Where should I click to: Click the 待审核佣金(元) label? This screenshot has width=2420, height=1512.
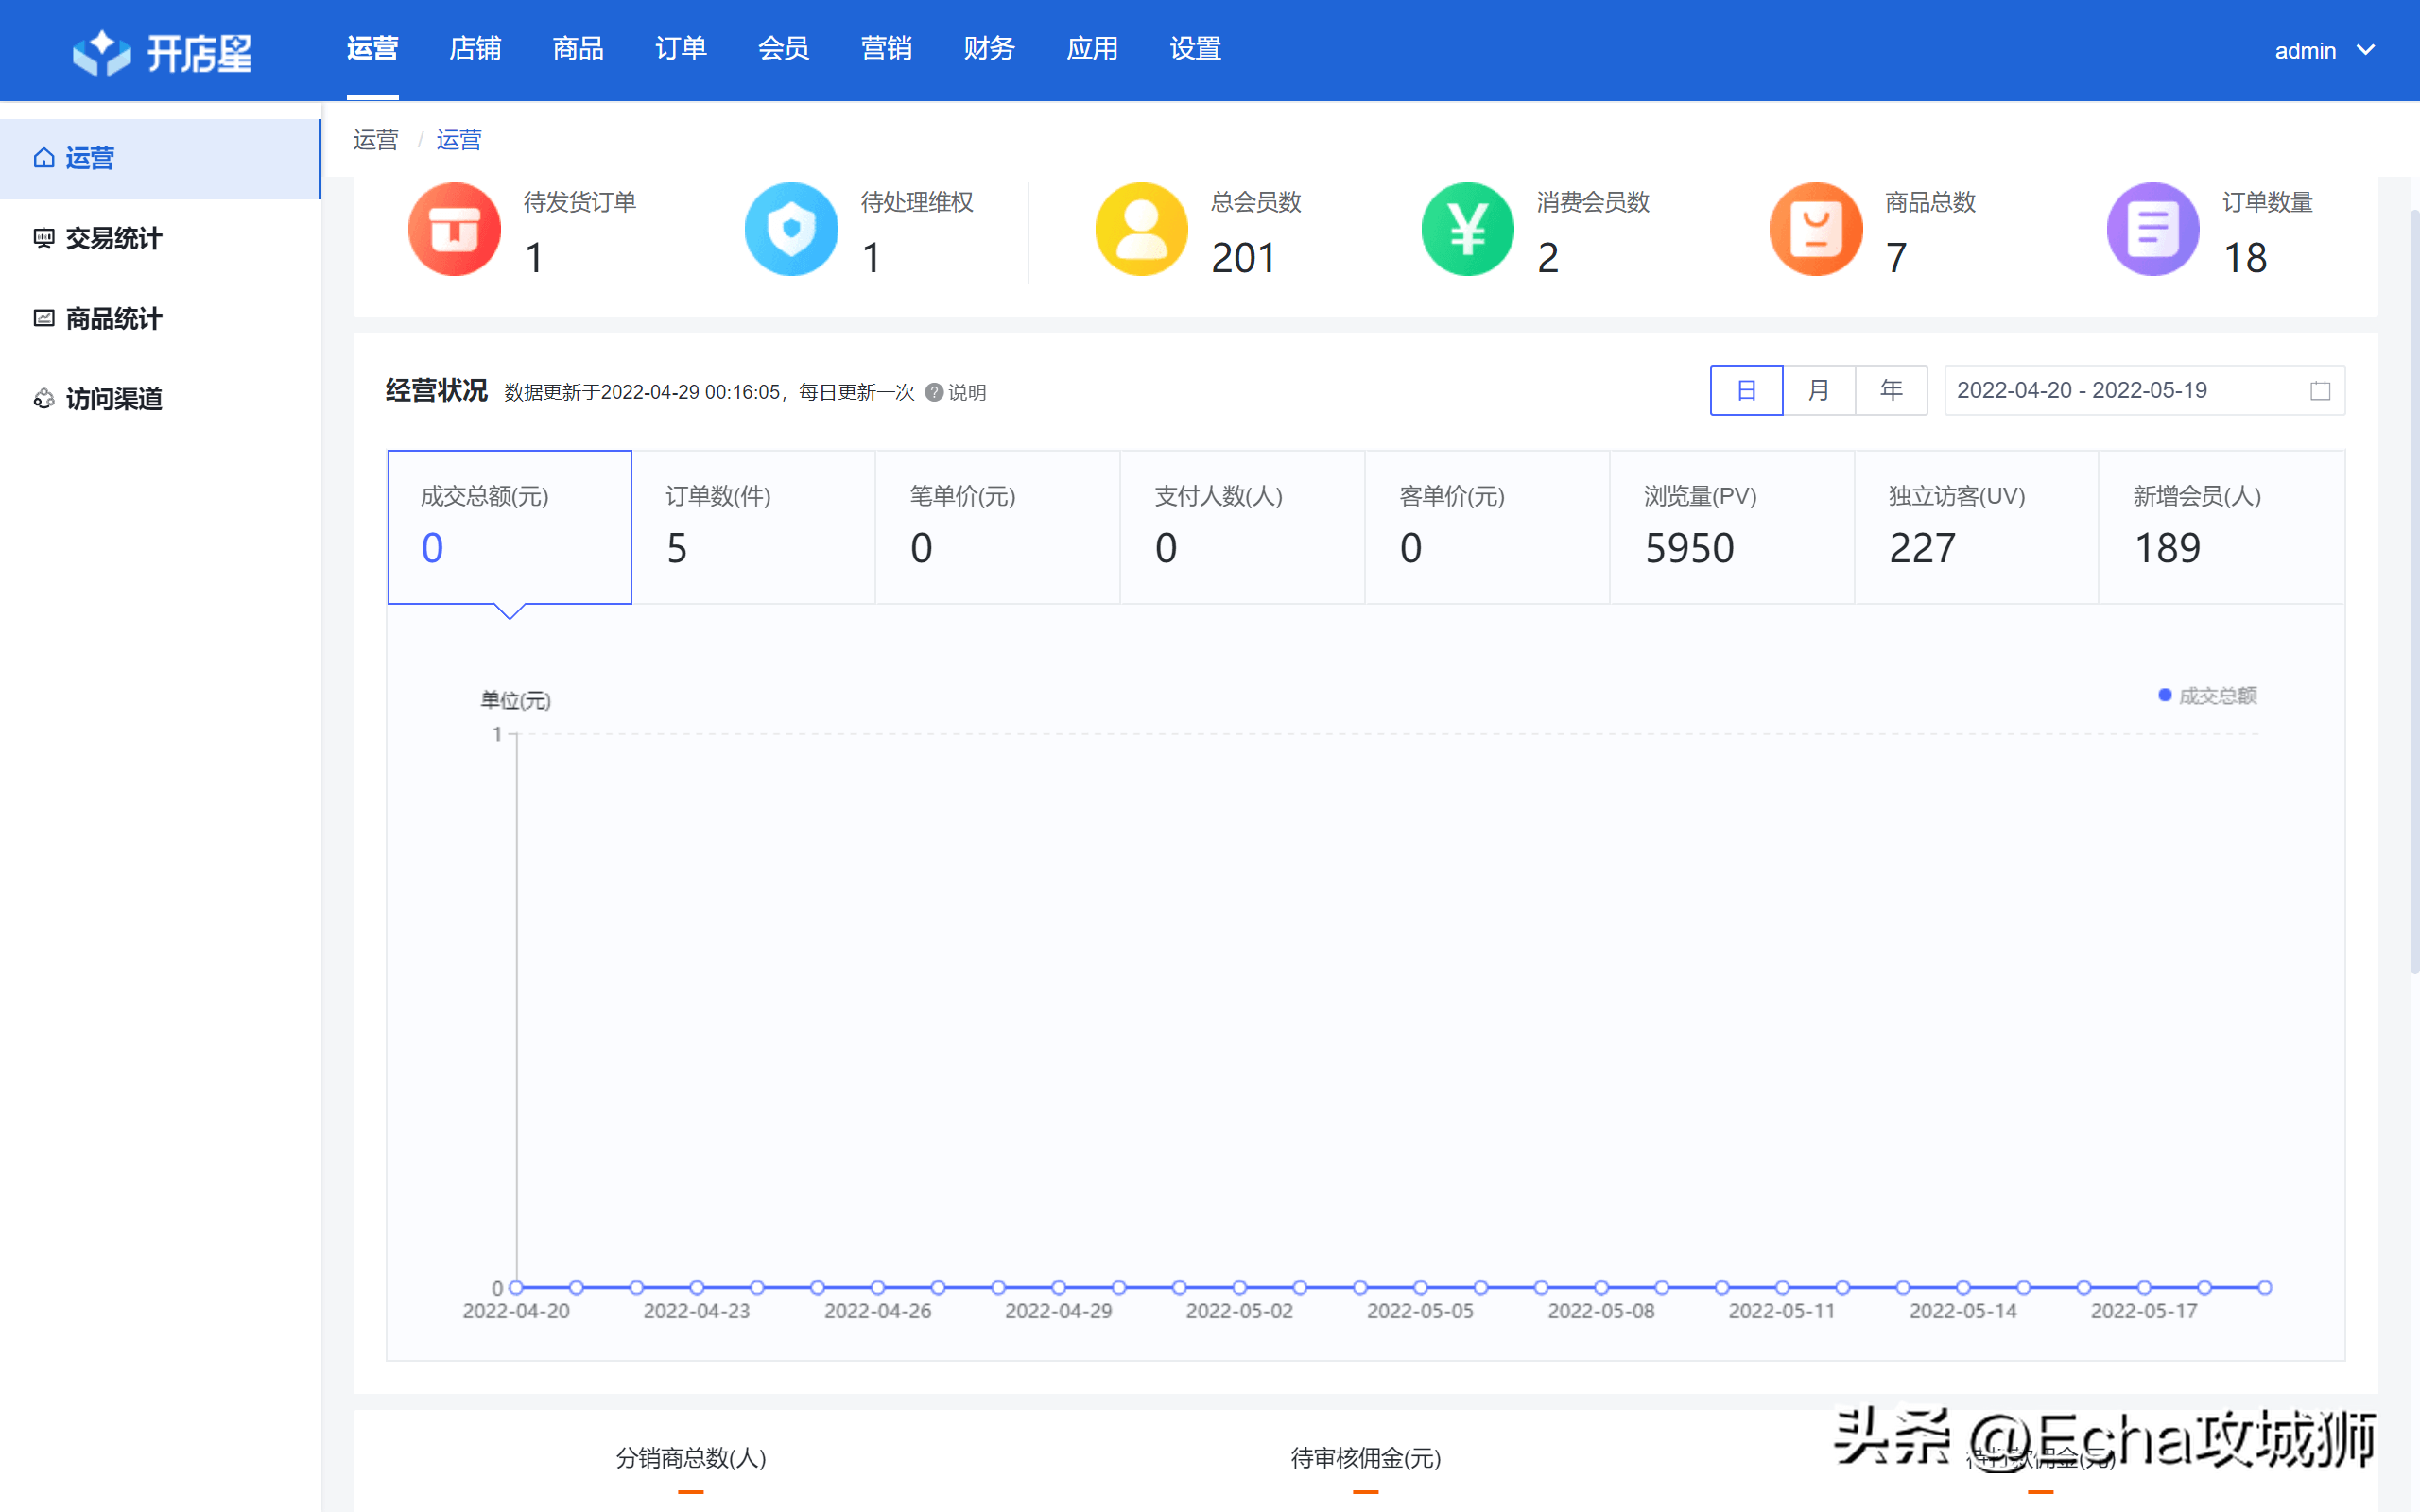click(x=1366, y=1458)
